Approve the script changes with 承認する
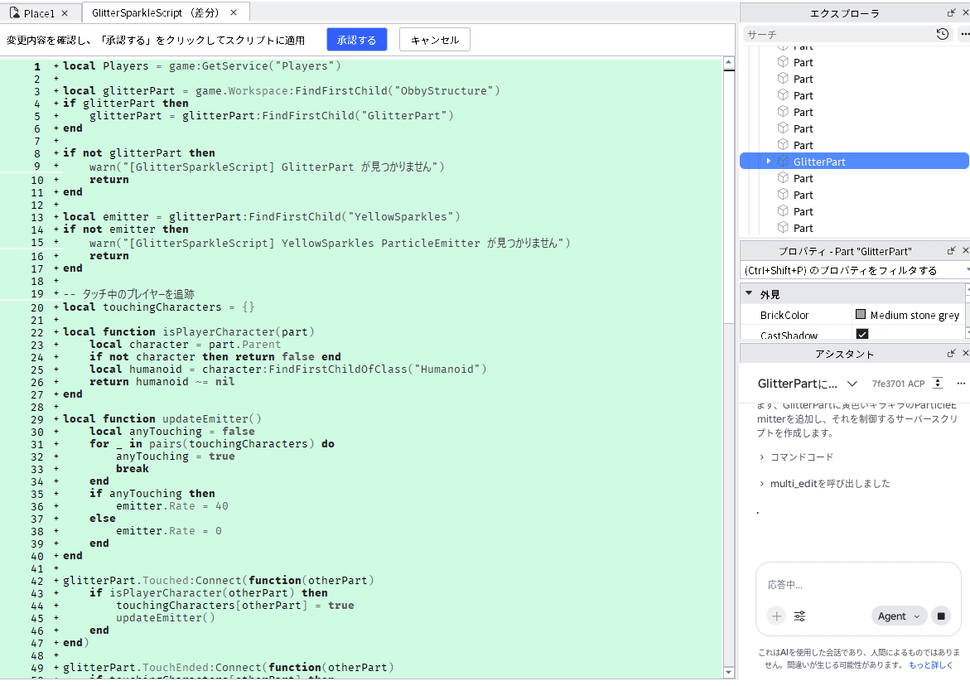970x686 pixels. pos(356,40)
